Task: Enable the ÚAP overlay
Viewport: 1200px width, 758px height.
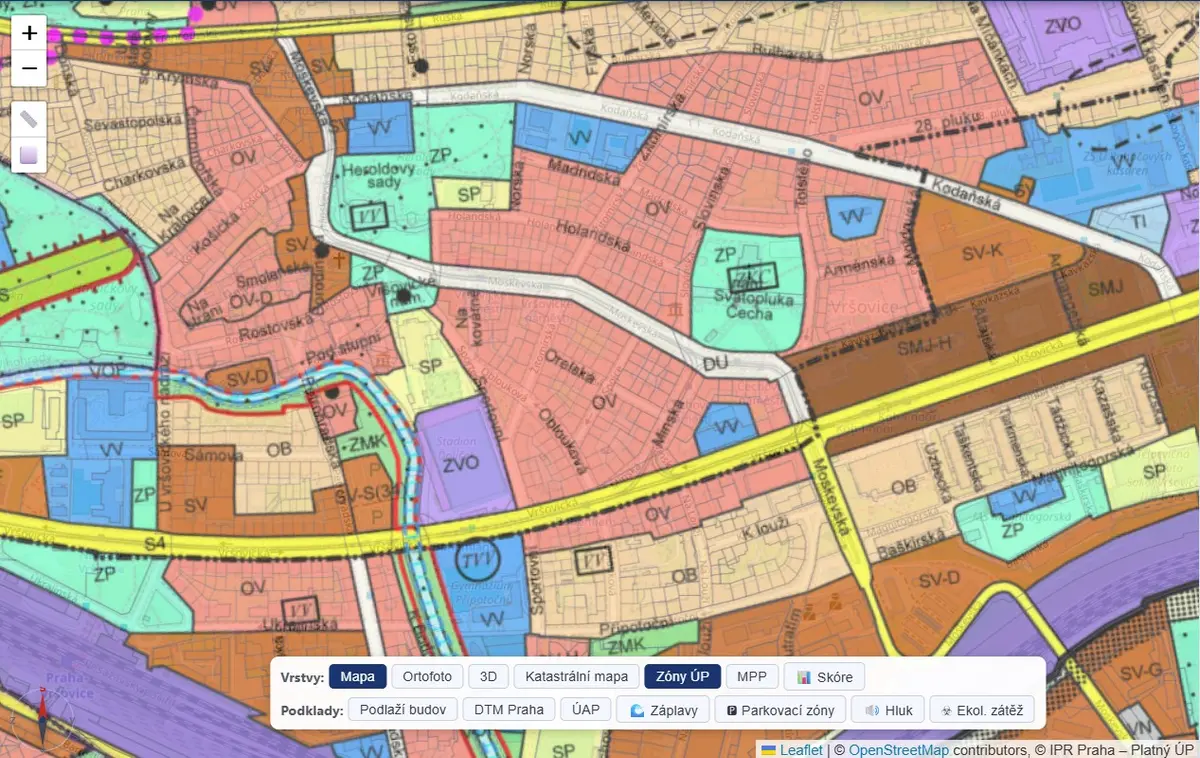Action: click(x=586, y=710)
